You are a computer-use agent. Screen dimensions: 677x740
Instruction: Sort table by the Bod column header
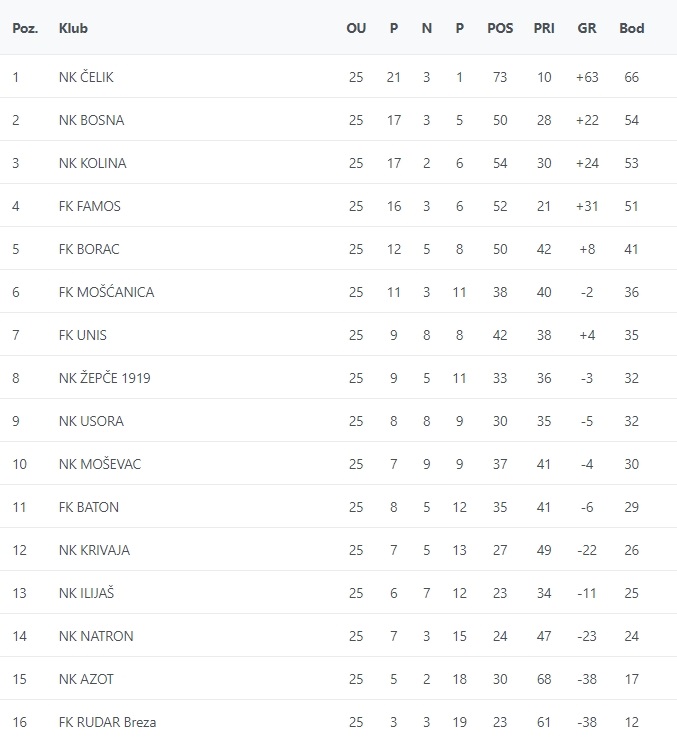(632, 28)
